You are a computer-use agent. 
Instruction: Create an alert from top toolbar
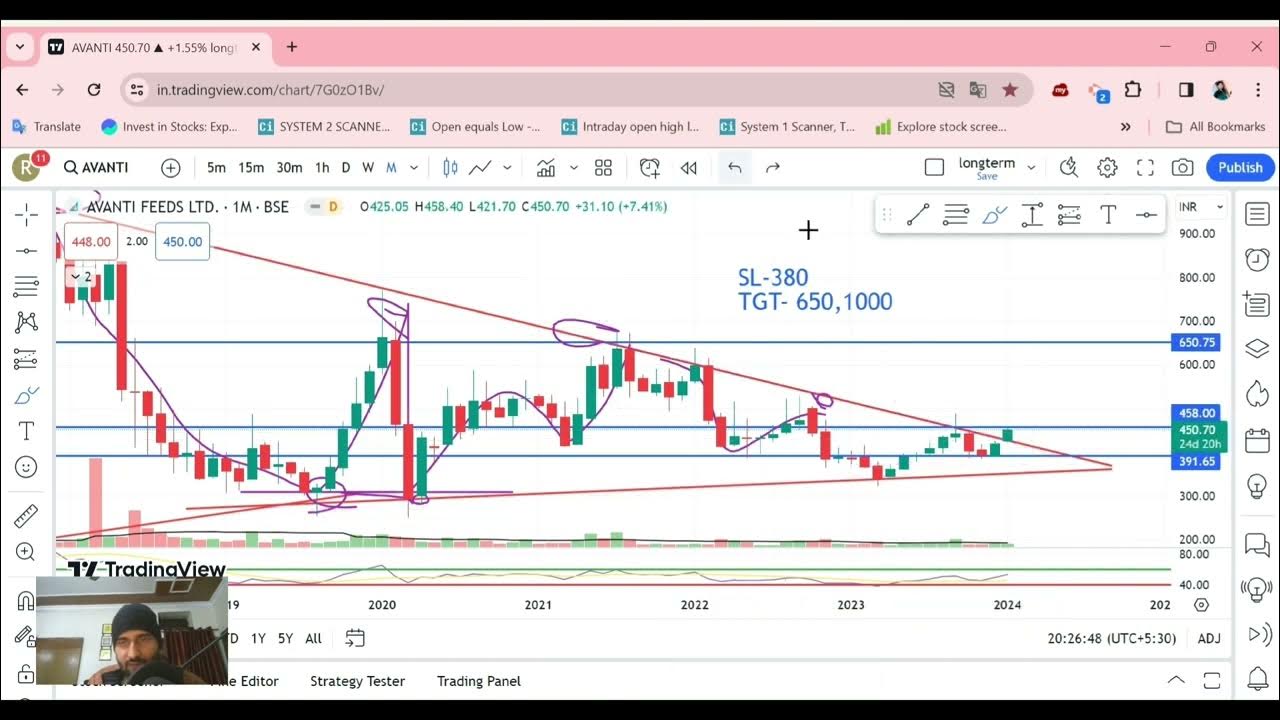650,167
